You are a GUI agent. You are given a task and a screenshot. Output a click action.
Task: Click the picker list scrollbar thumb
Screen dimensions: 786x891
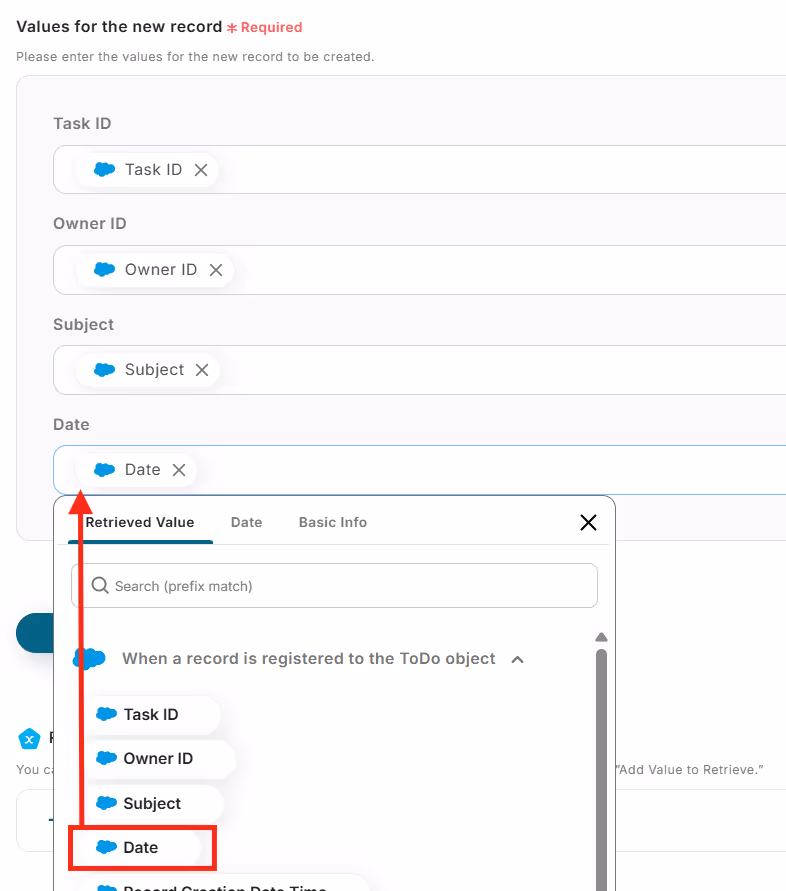(601, 770)
